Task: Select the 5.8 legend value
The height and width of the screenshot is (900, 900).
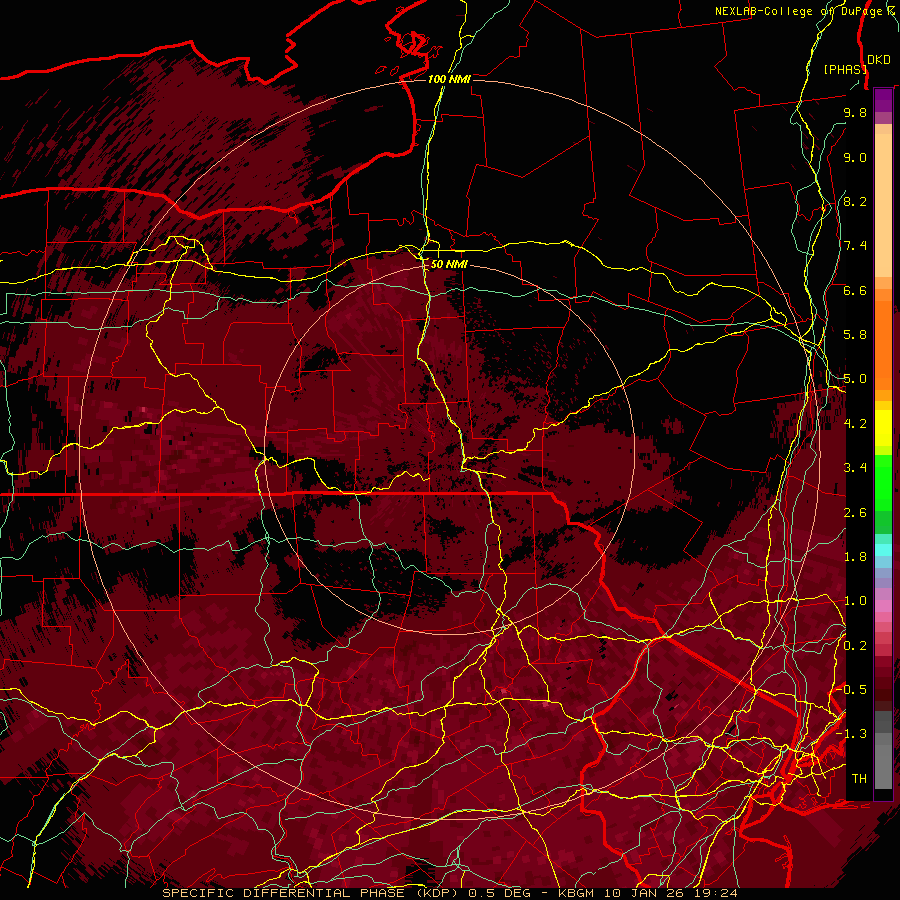Action: click(855, 335)
